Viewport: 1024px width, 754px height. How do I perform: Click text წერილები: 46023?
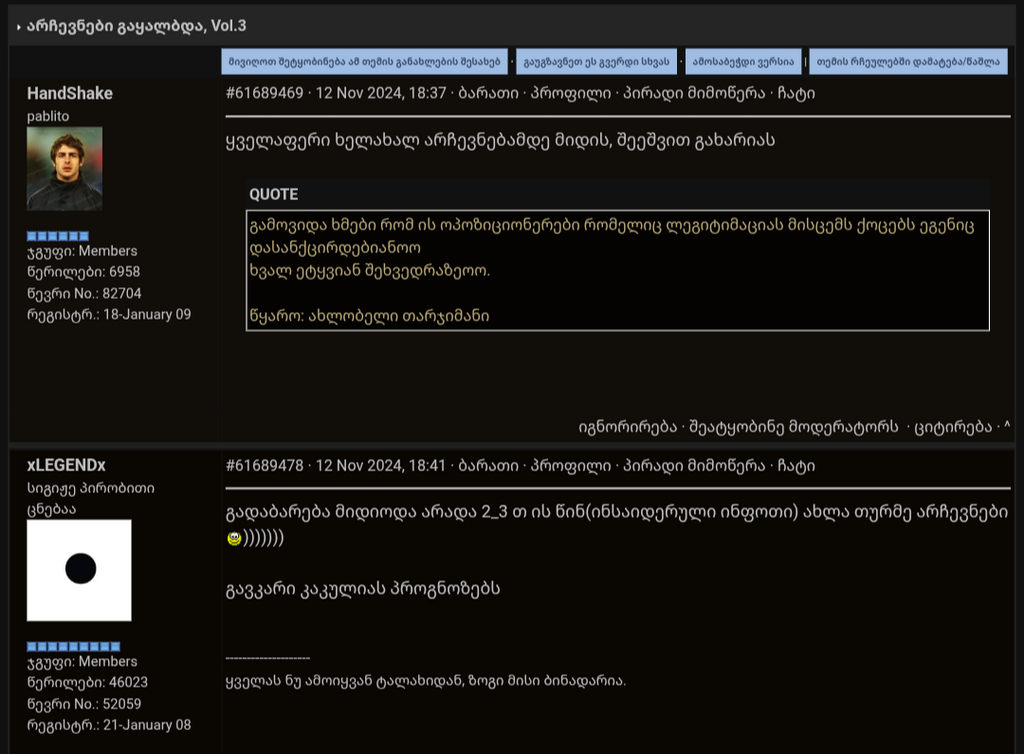(x=88, y=683)
